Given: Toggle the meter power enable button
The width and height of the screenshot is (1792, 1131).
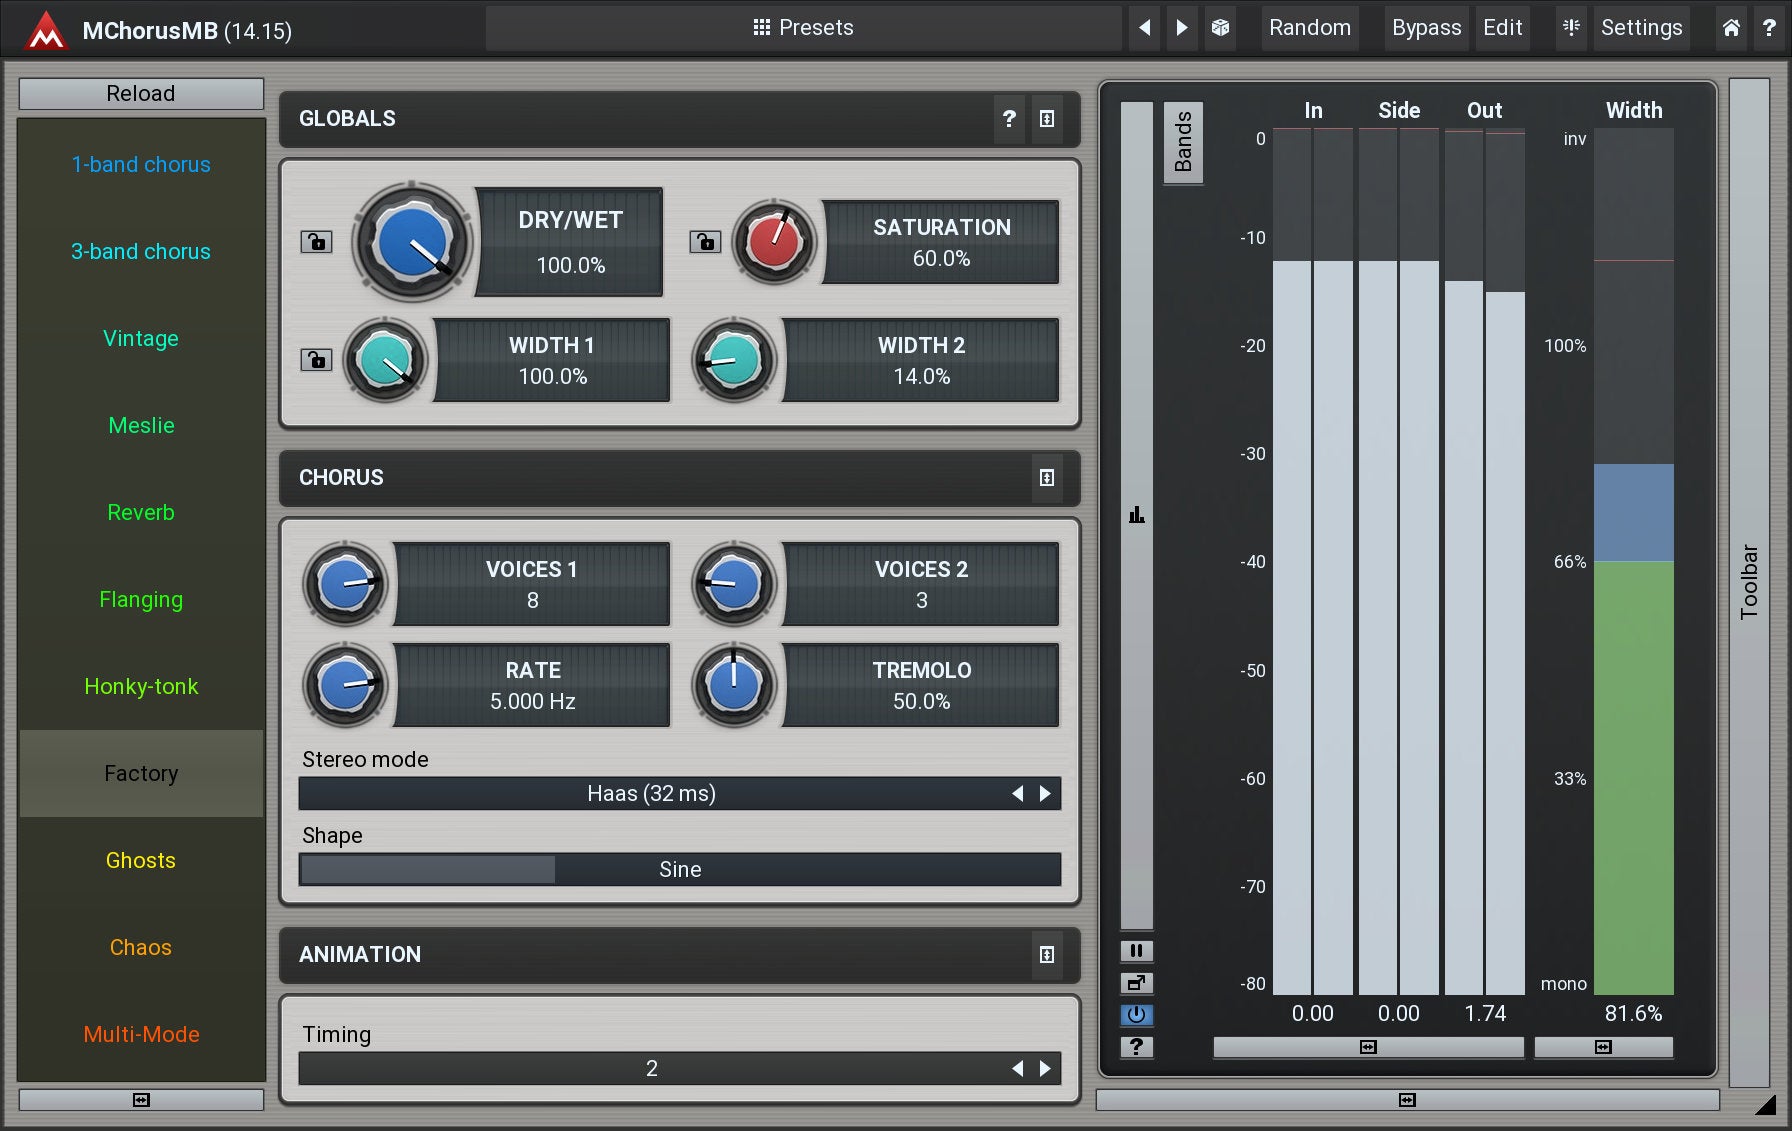Looking at the screenshot, I should click(x=1136, y=1015).
